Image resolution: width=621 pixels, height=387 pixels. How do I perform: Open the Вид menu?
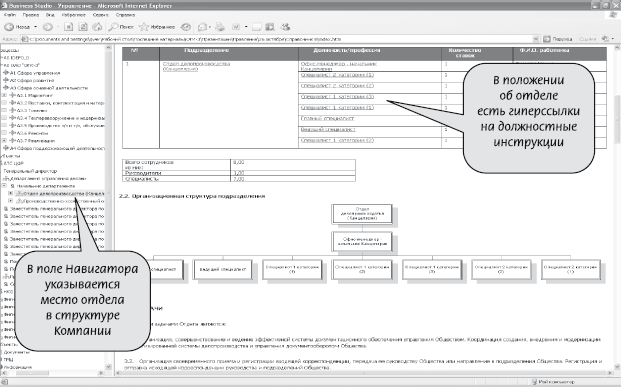[50, 15]
